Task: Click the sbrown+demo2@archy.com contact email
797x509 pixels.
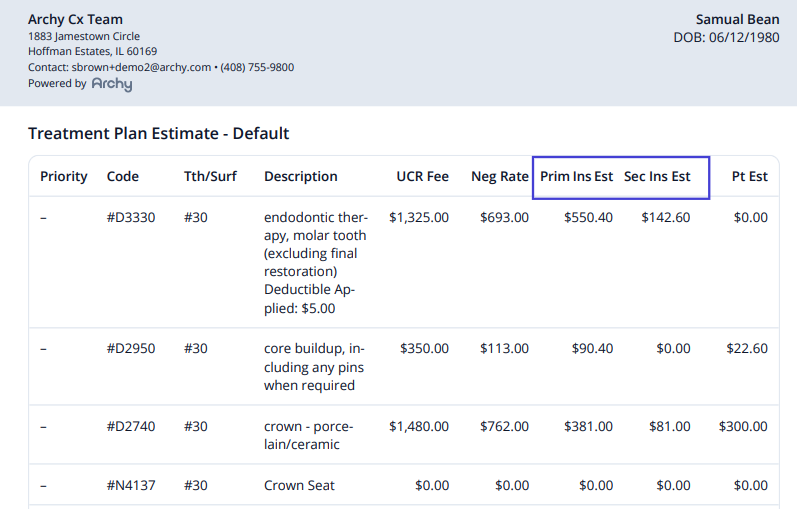Action: click(x=141, y=67)
